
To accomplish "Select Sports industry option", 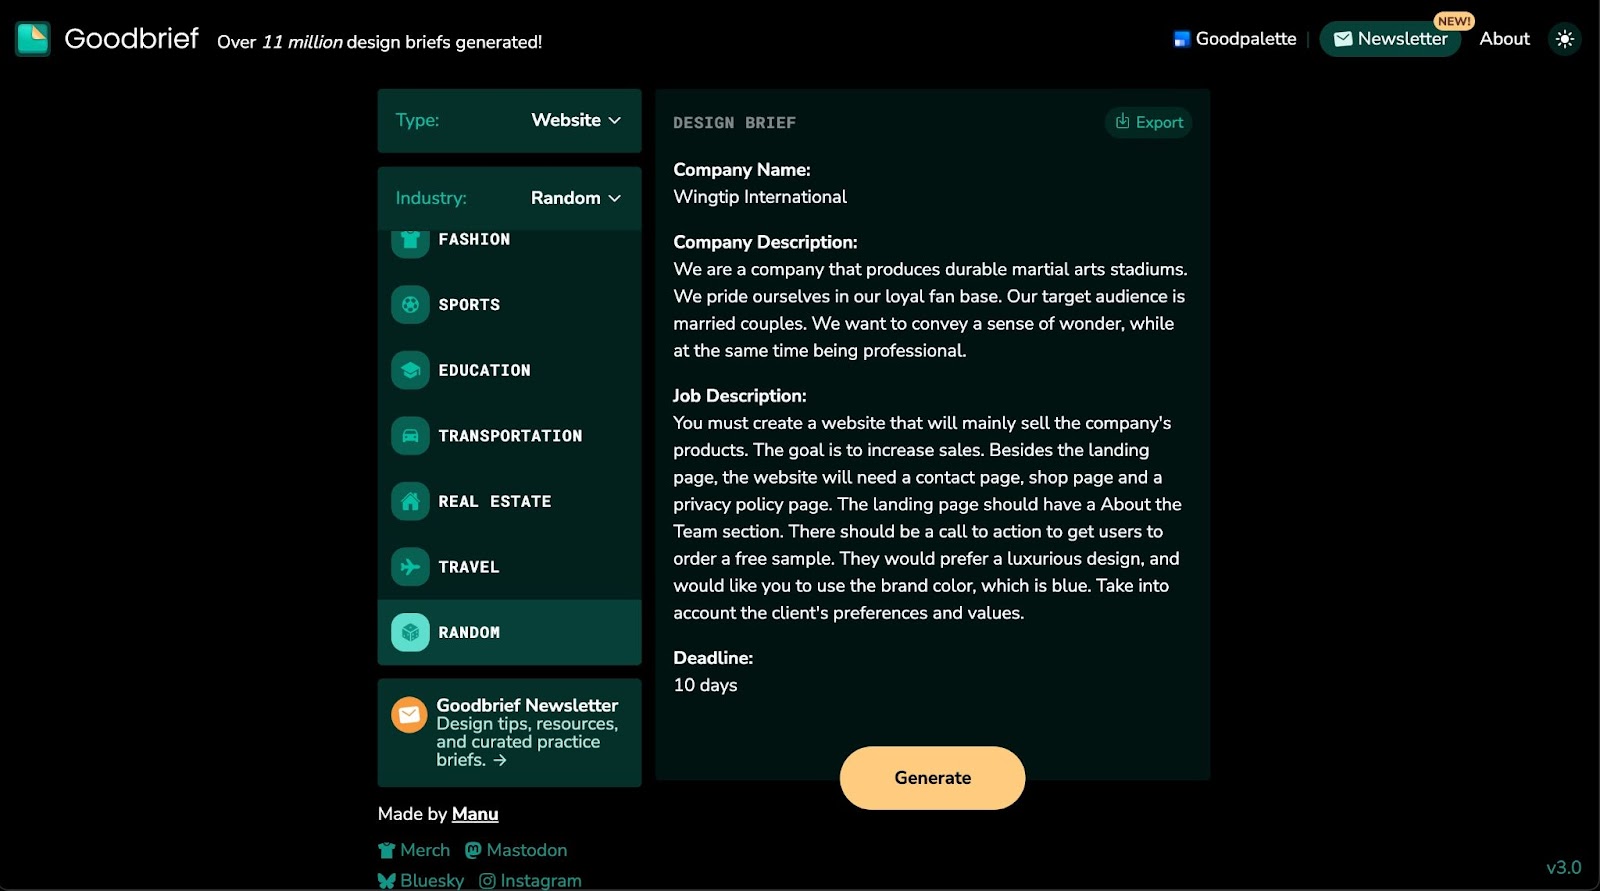I will (x=509, y=304).
